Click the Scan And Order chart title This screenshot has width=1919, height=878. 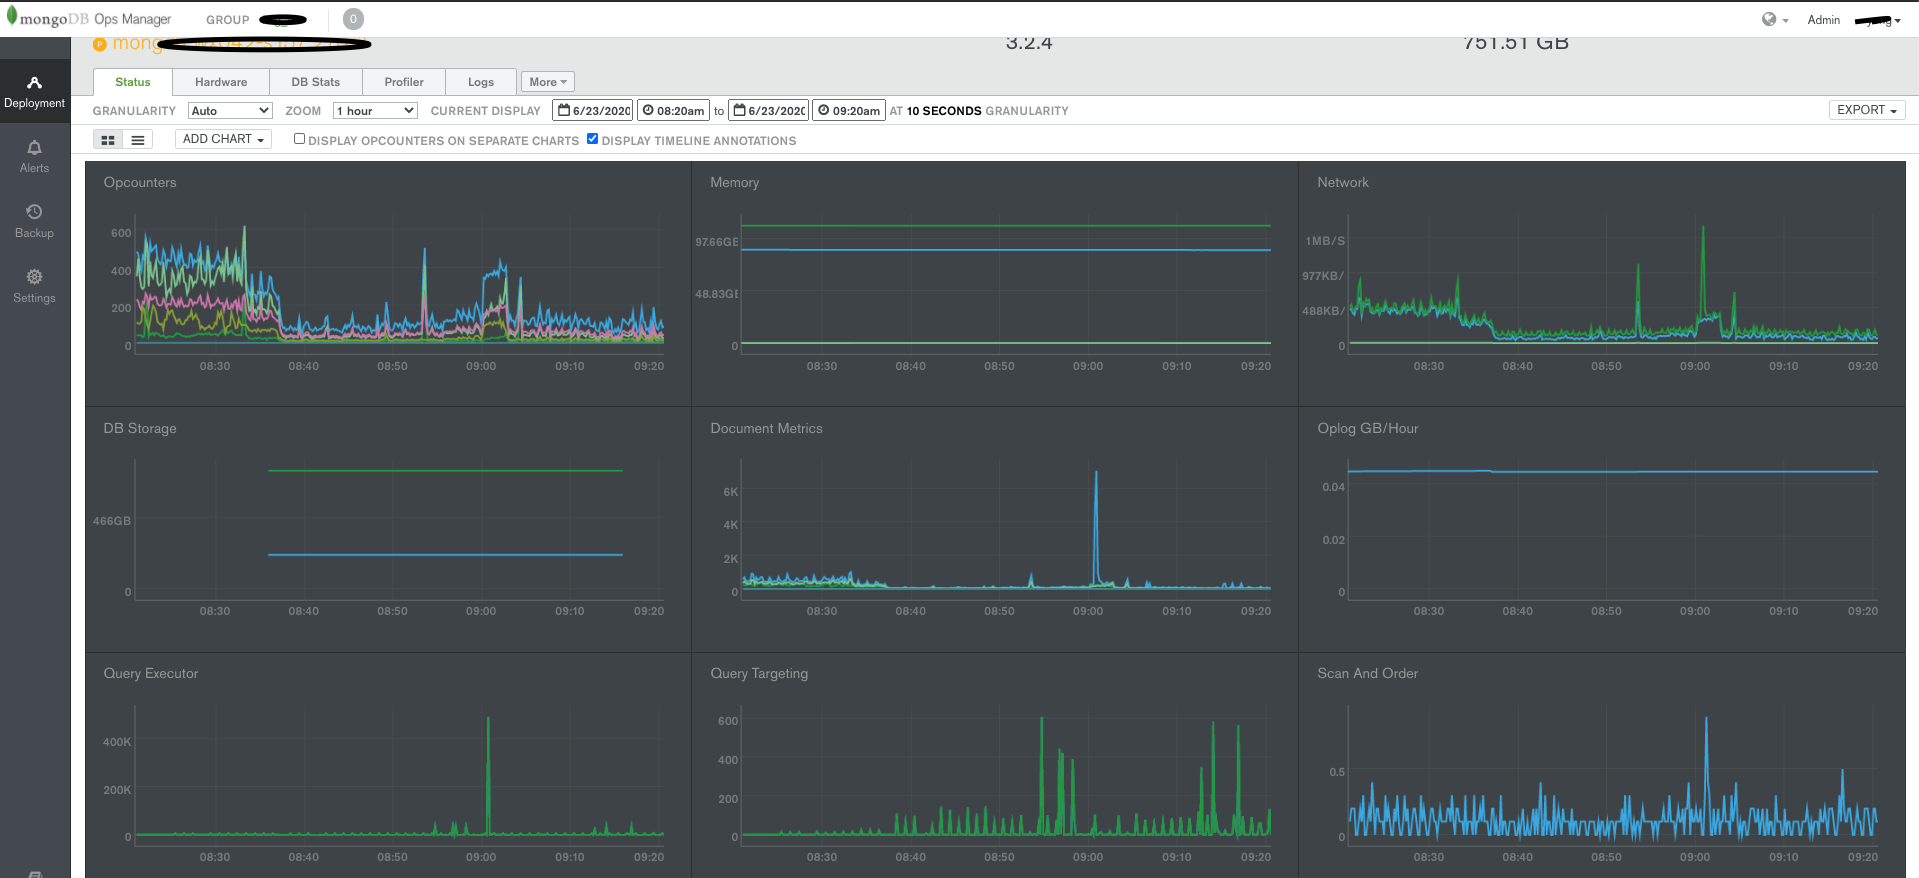[1368, 673]
